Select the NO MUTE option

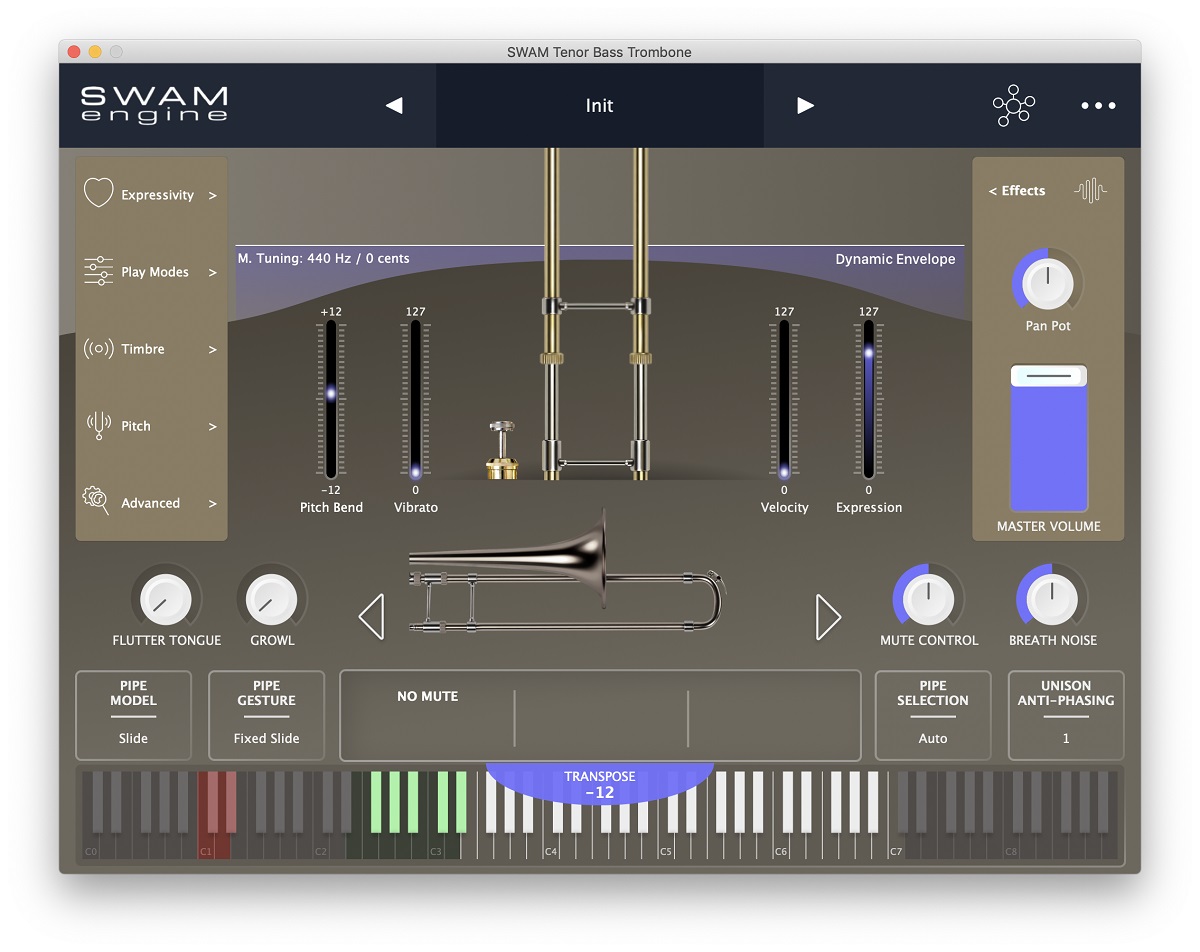pos(428,696)
